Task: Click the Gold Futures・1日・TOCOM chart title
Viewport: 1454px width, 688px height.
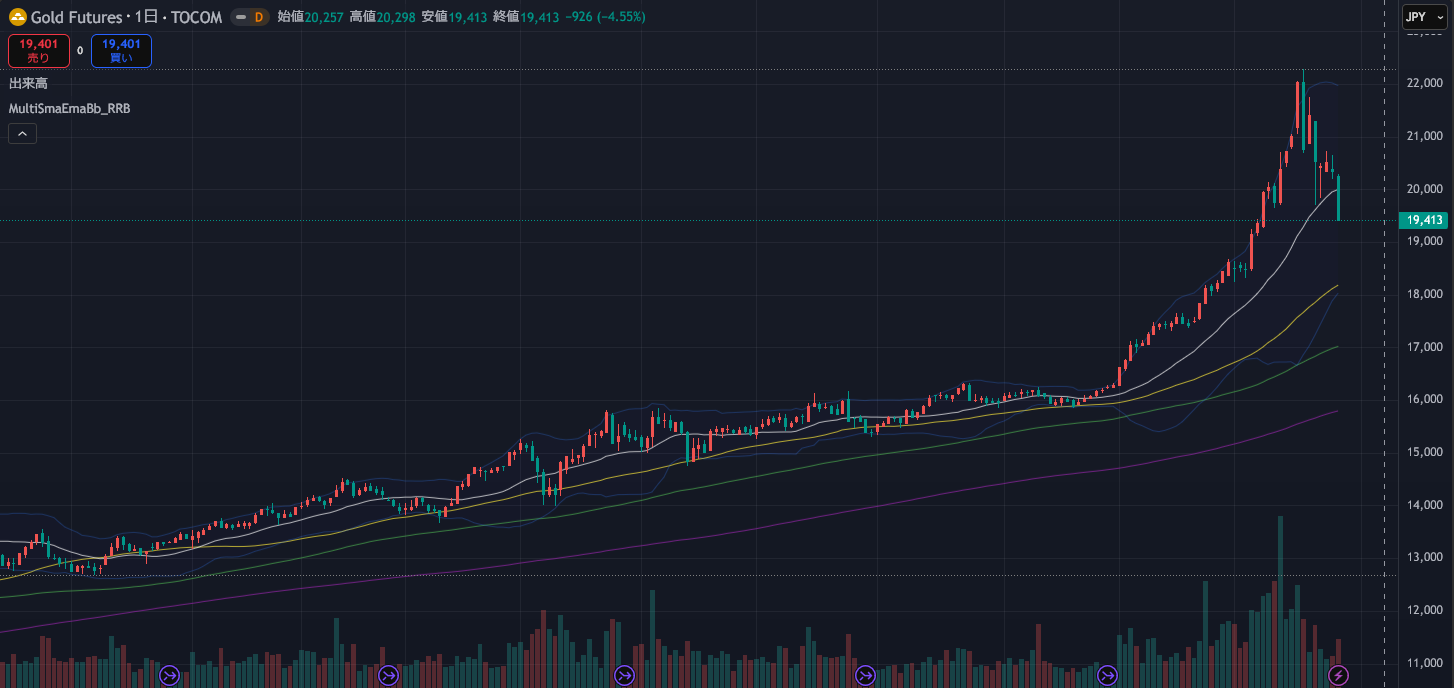Action: point(126,17)
